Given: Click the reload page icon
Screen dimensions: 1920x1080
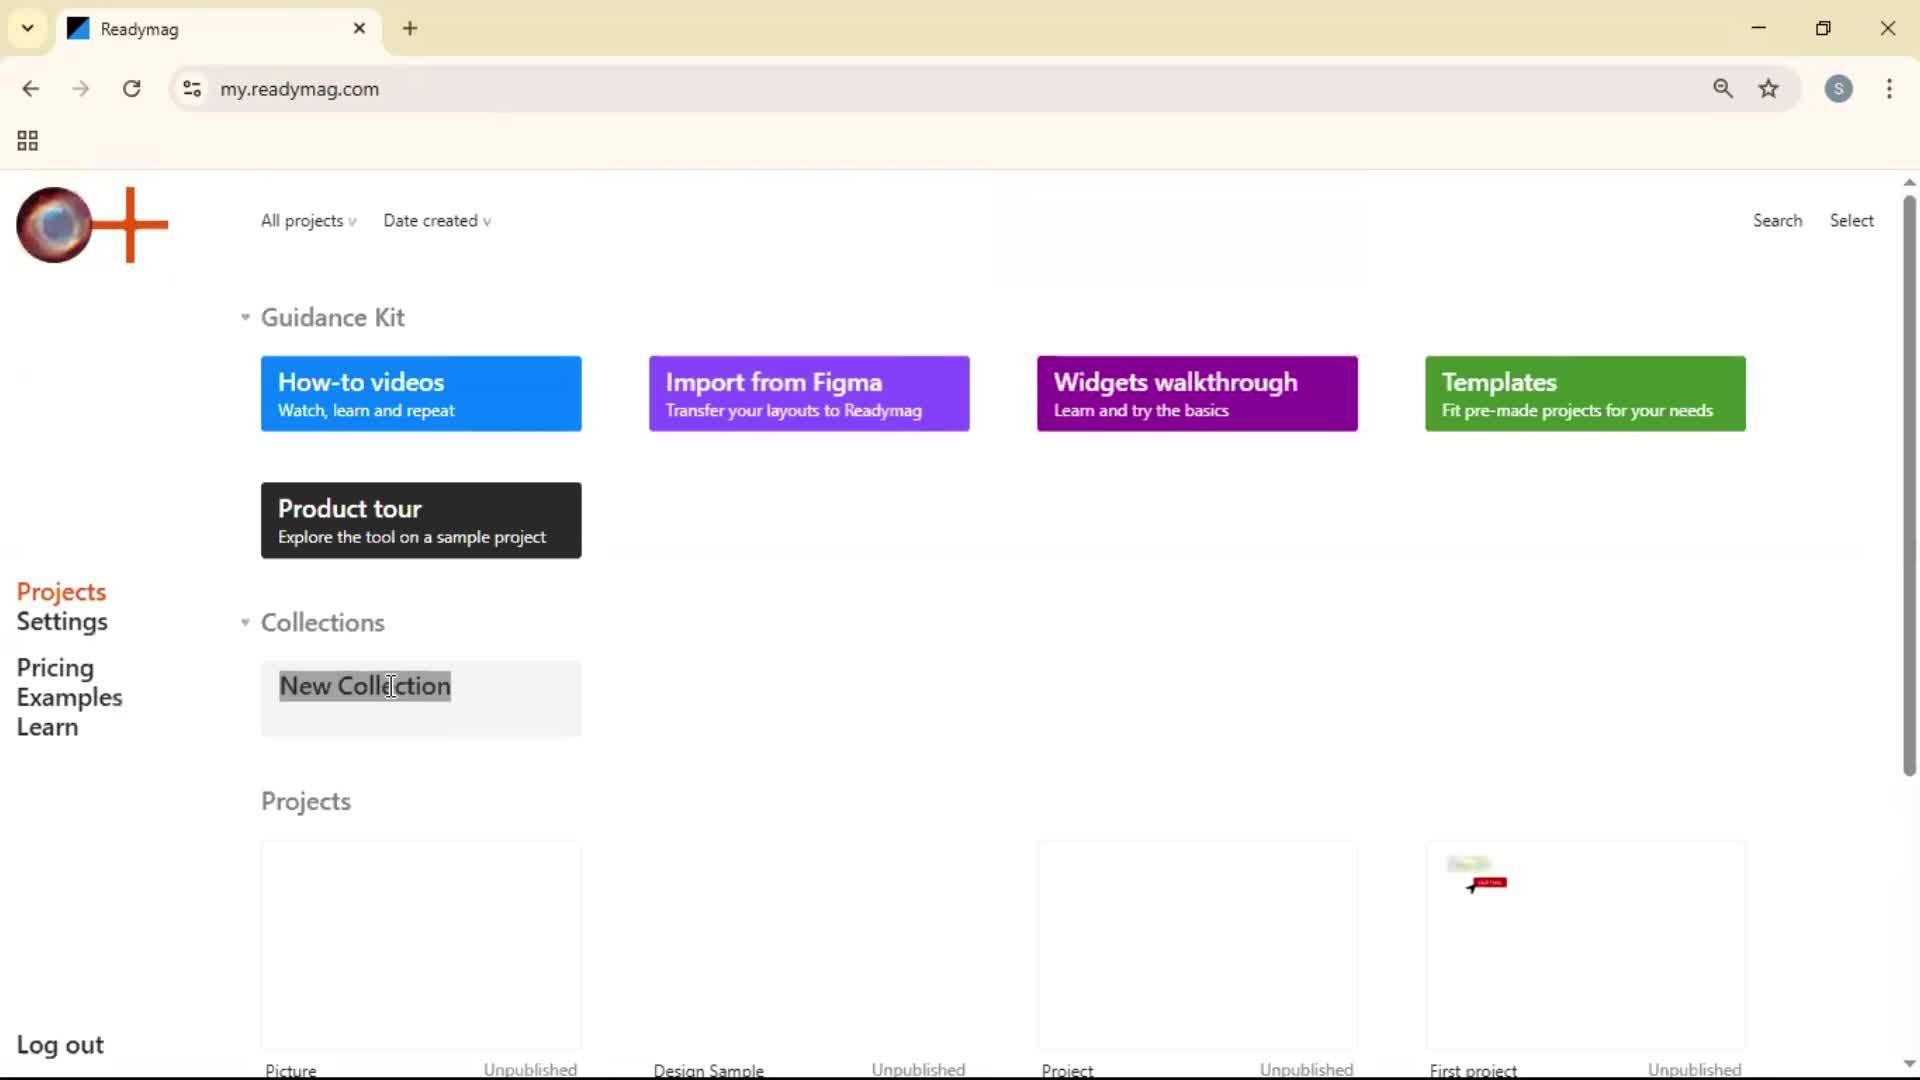Looking at the screenshot, I should (x=131, y=89).
